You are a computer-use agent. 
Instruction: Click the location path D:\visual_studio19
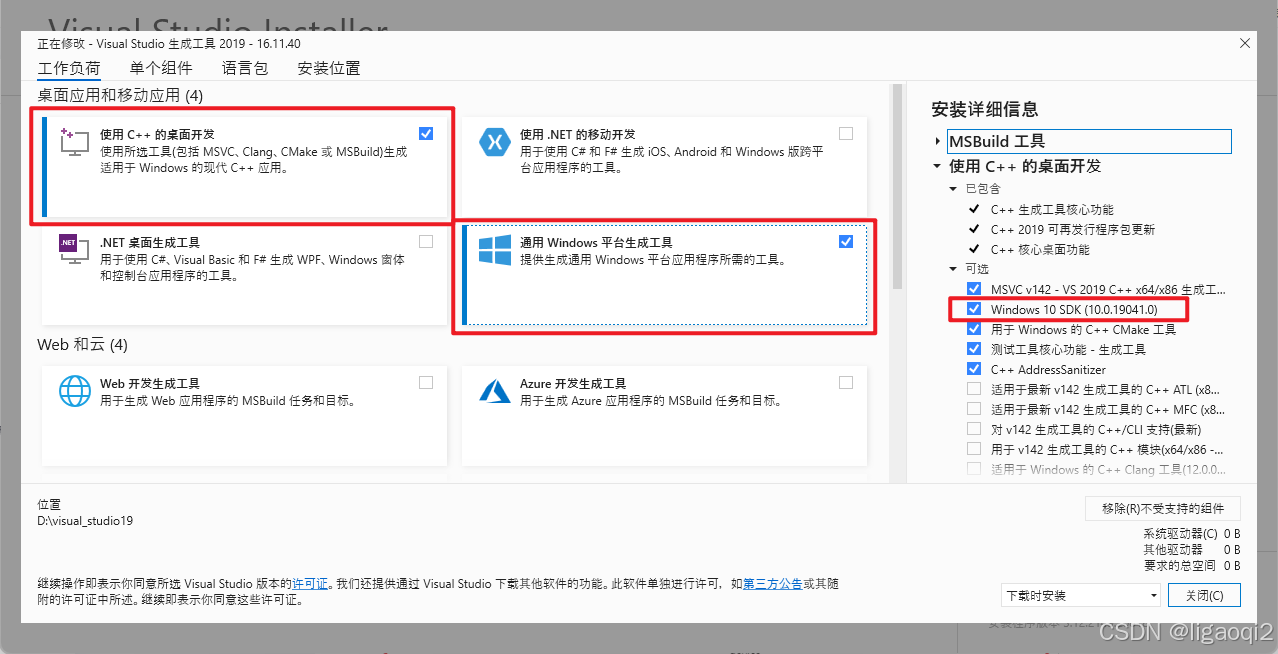[85, 521]
